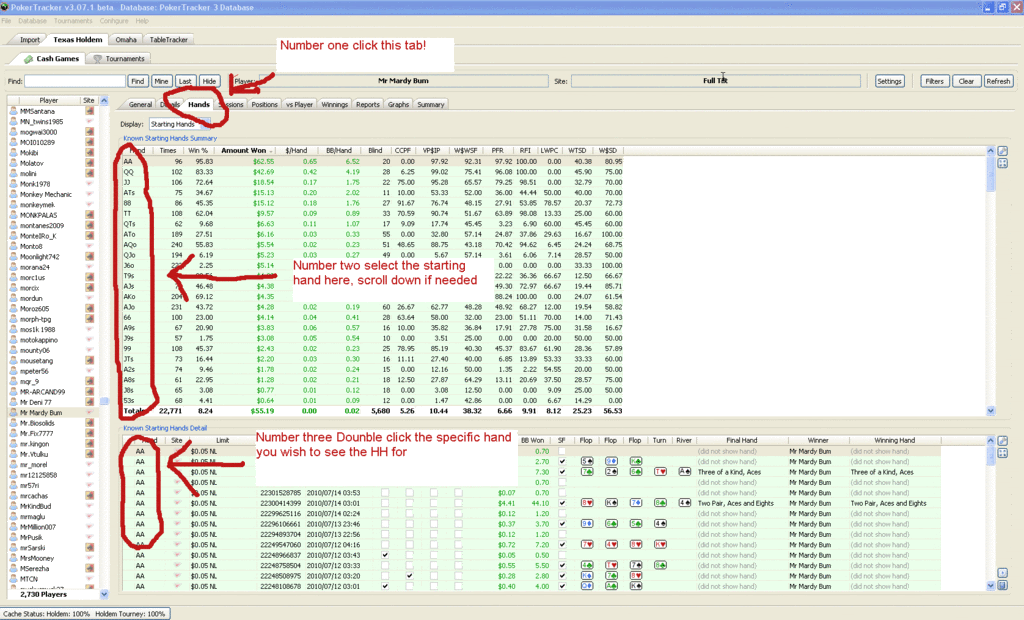This screenshot has height=620, width=1024.
Task: Click the player list scroll-up arrow
Action: pos(104,101)
